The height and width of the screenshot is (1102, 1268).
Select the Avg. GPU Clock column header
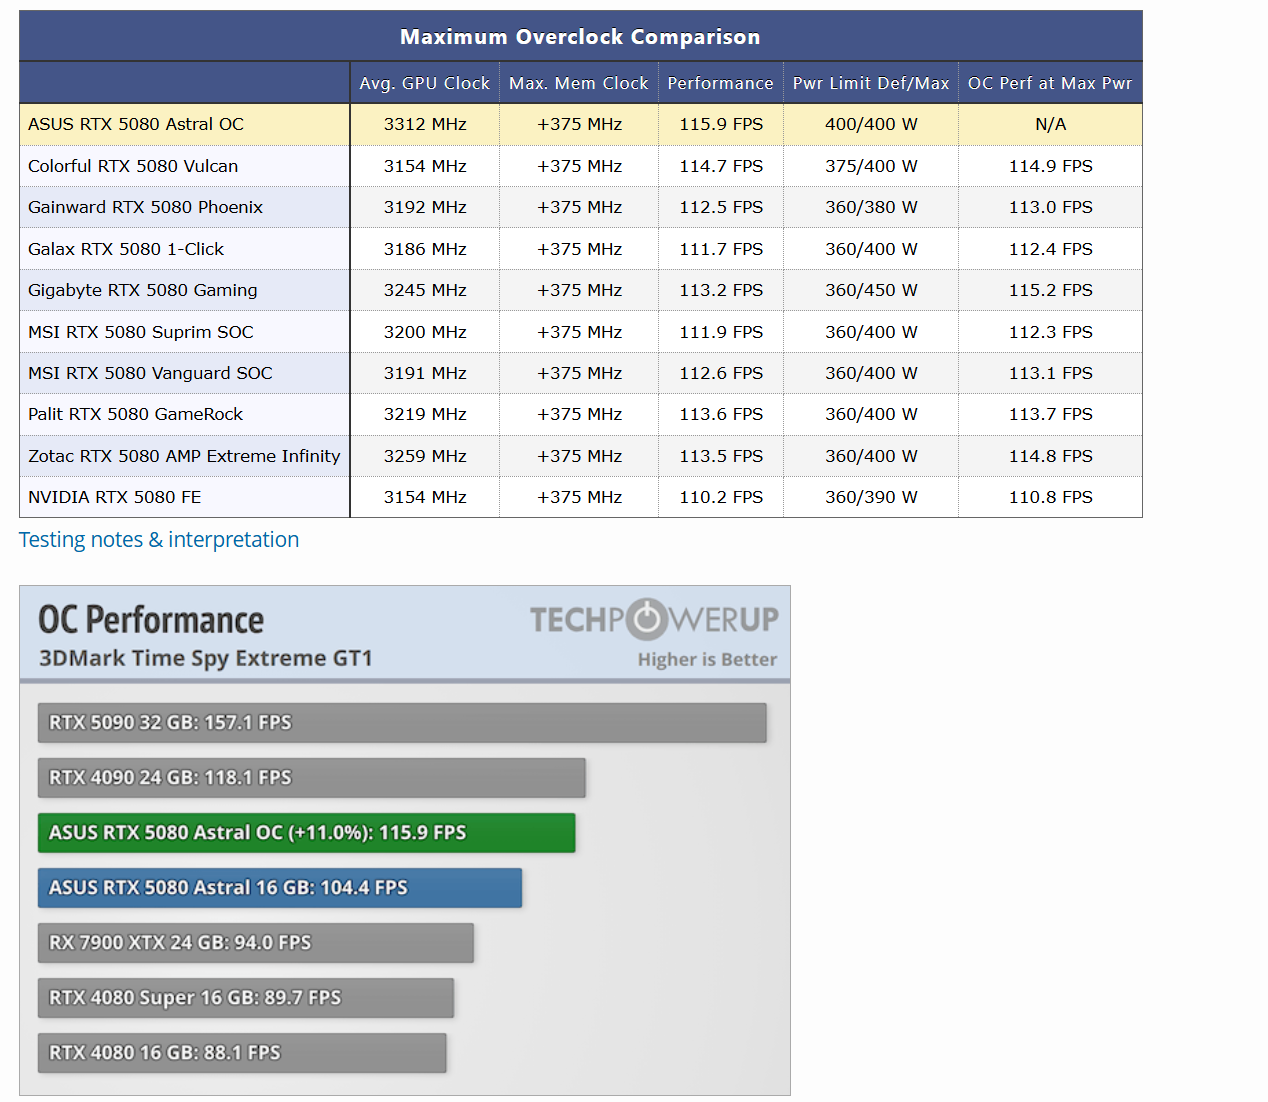(x=424, y=83)
